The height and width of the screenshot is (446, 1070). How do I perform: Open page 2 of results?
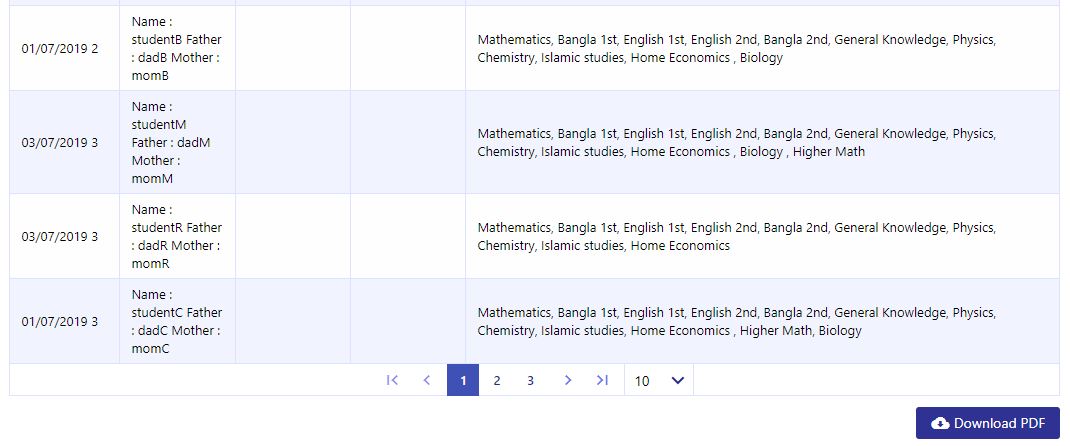(497, 381)
